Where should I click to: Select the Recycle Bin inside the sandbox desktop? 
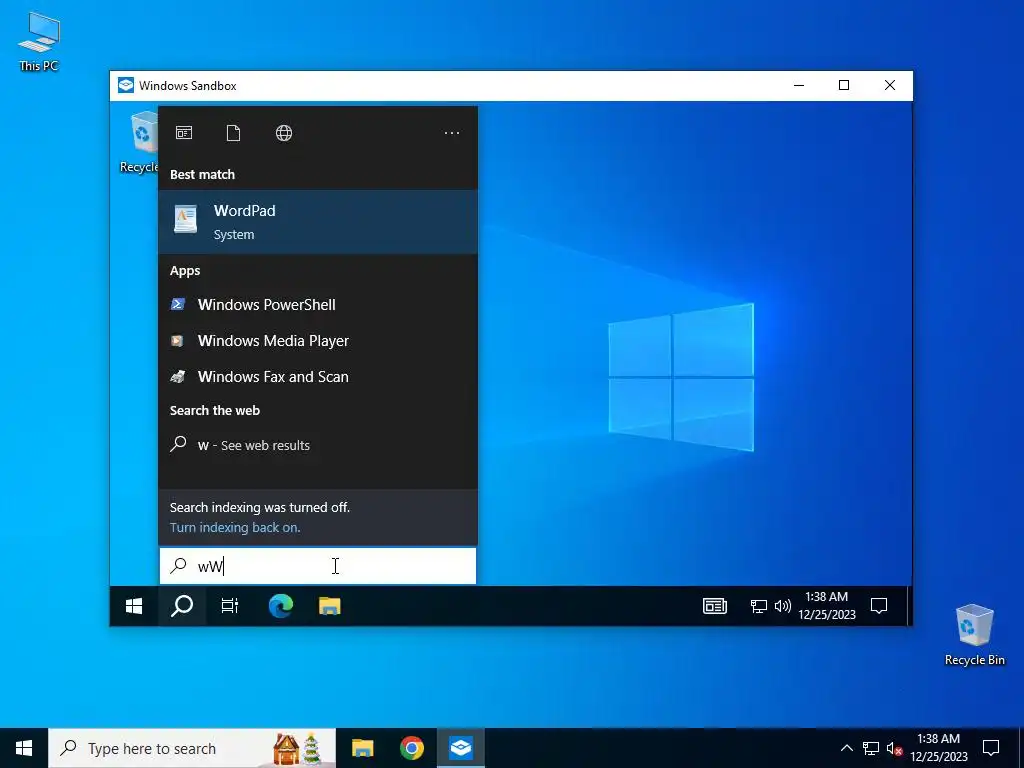[x=139, y=142]
